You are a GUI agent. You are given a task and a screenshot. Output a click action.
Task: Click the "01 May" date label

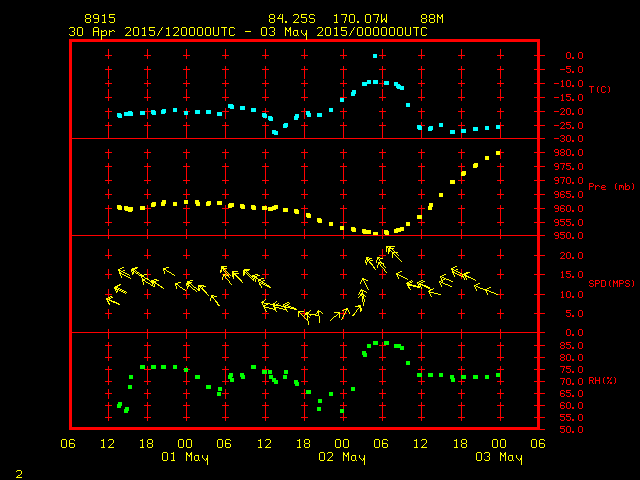coord(185,457)
